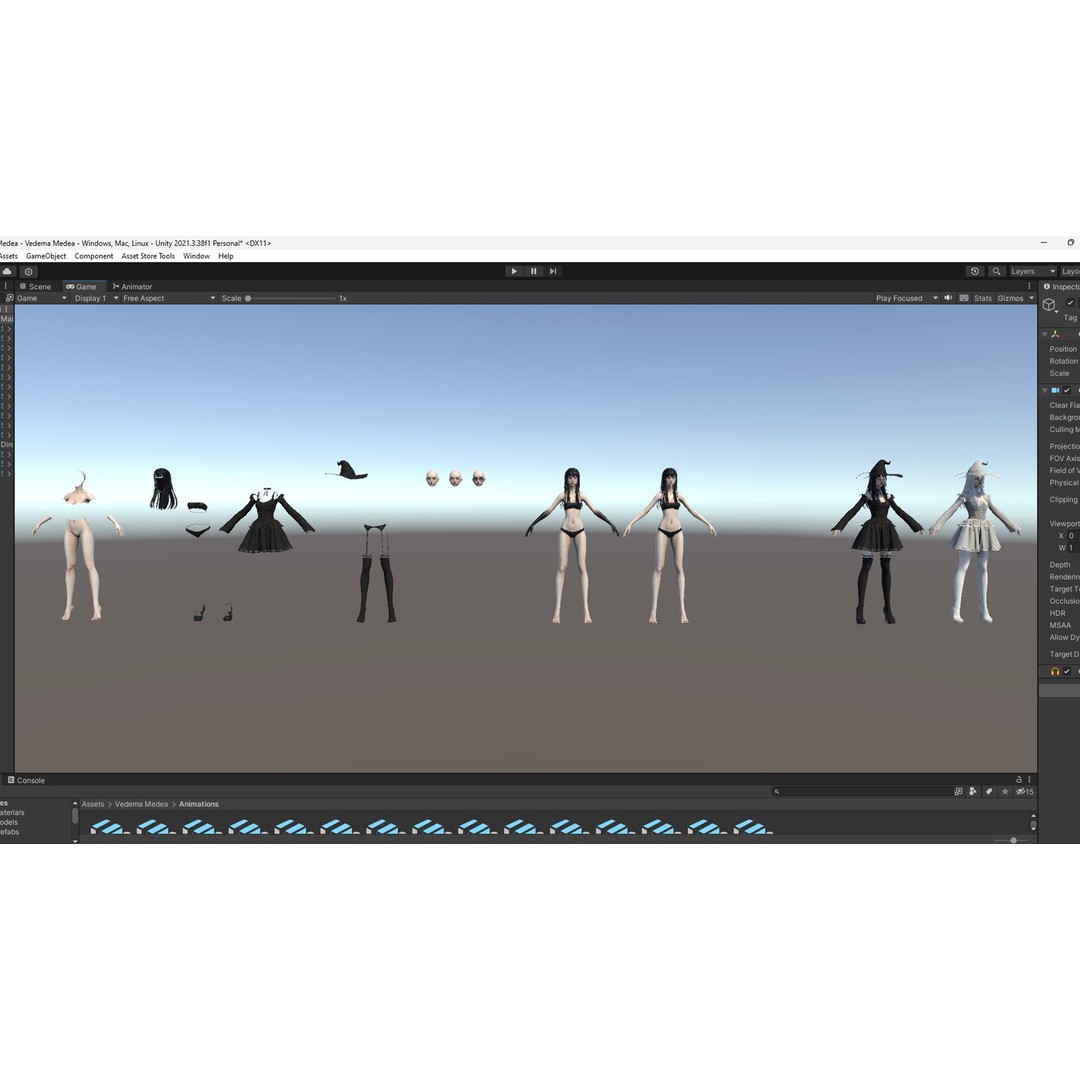This screenshot has width=1080, height=1080.
Task: Open the GameObject menu
Action: 47,255
